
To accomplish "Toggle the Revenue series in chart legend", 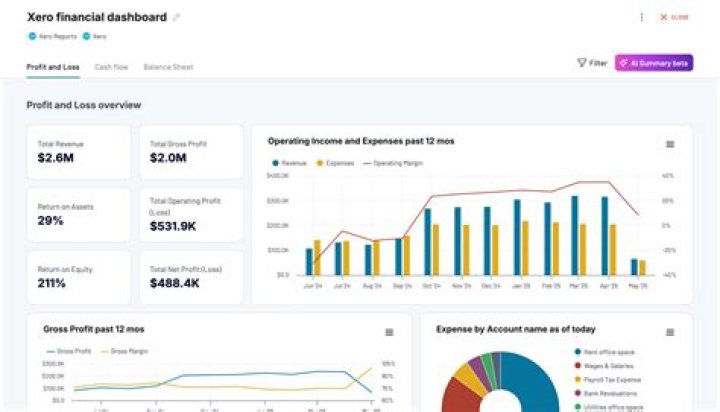I will coord(289,163).
